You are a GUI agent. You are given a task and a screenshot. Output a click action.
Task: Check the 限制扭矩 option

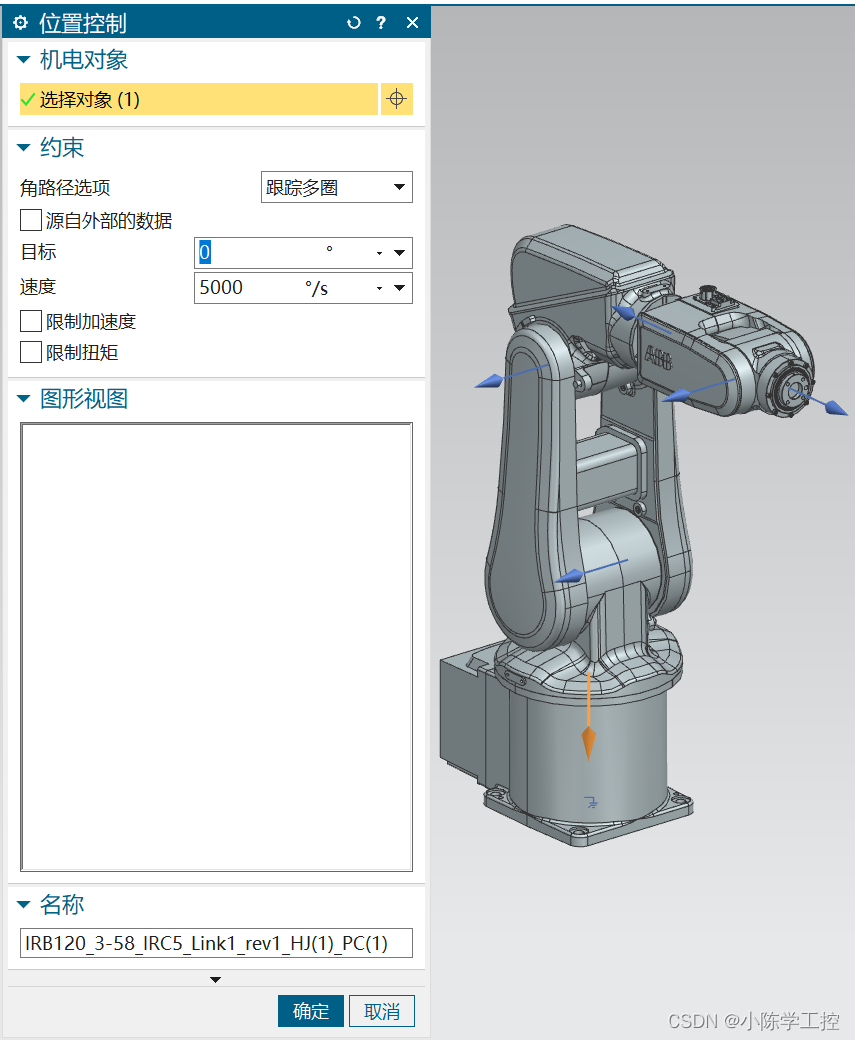tap(30, 352)
